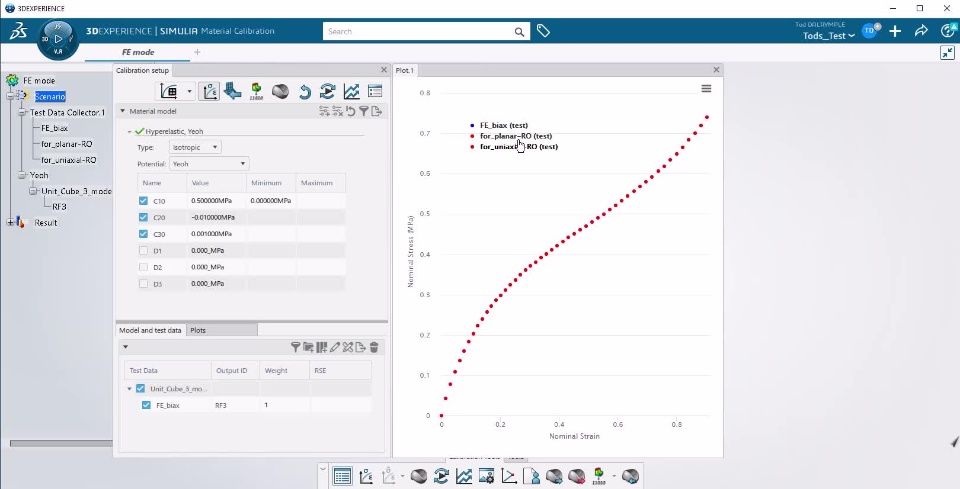The width and height of the screenshot is (960, 489).
Task: Click the add parameter sliders icon
Action: 324,111
